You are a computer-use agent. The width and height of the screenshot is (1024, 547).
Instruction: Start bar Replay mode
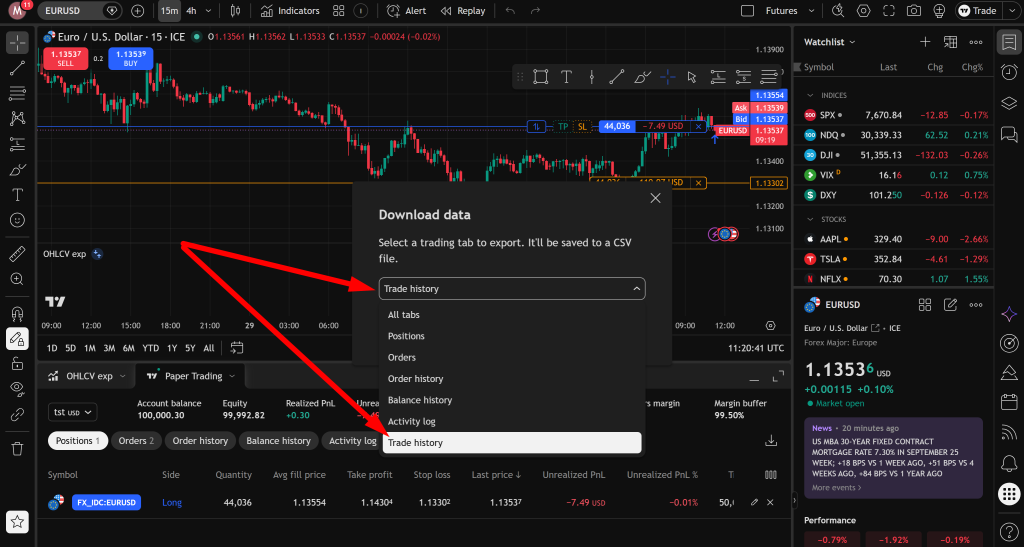tap(463, 11)
